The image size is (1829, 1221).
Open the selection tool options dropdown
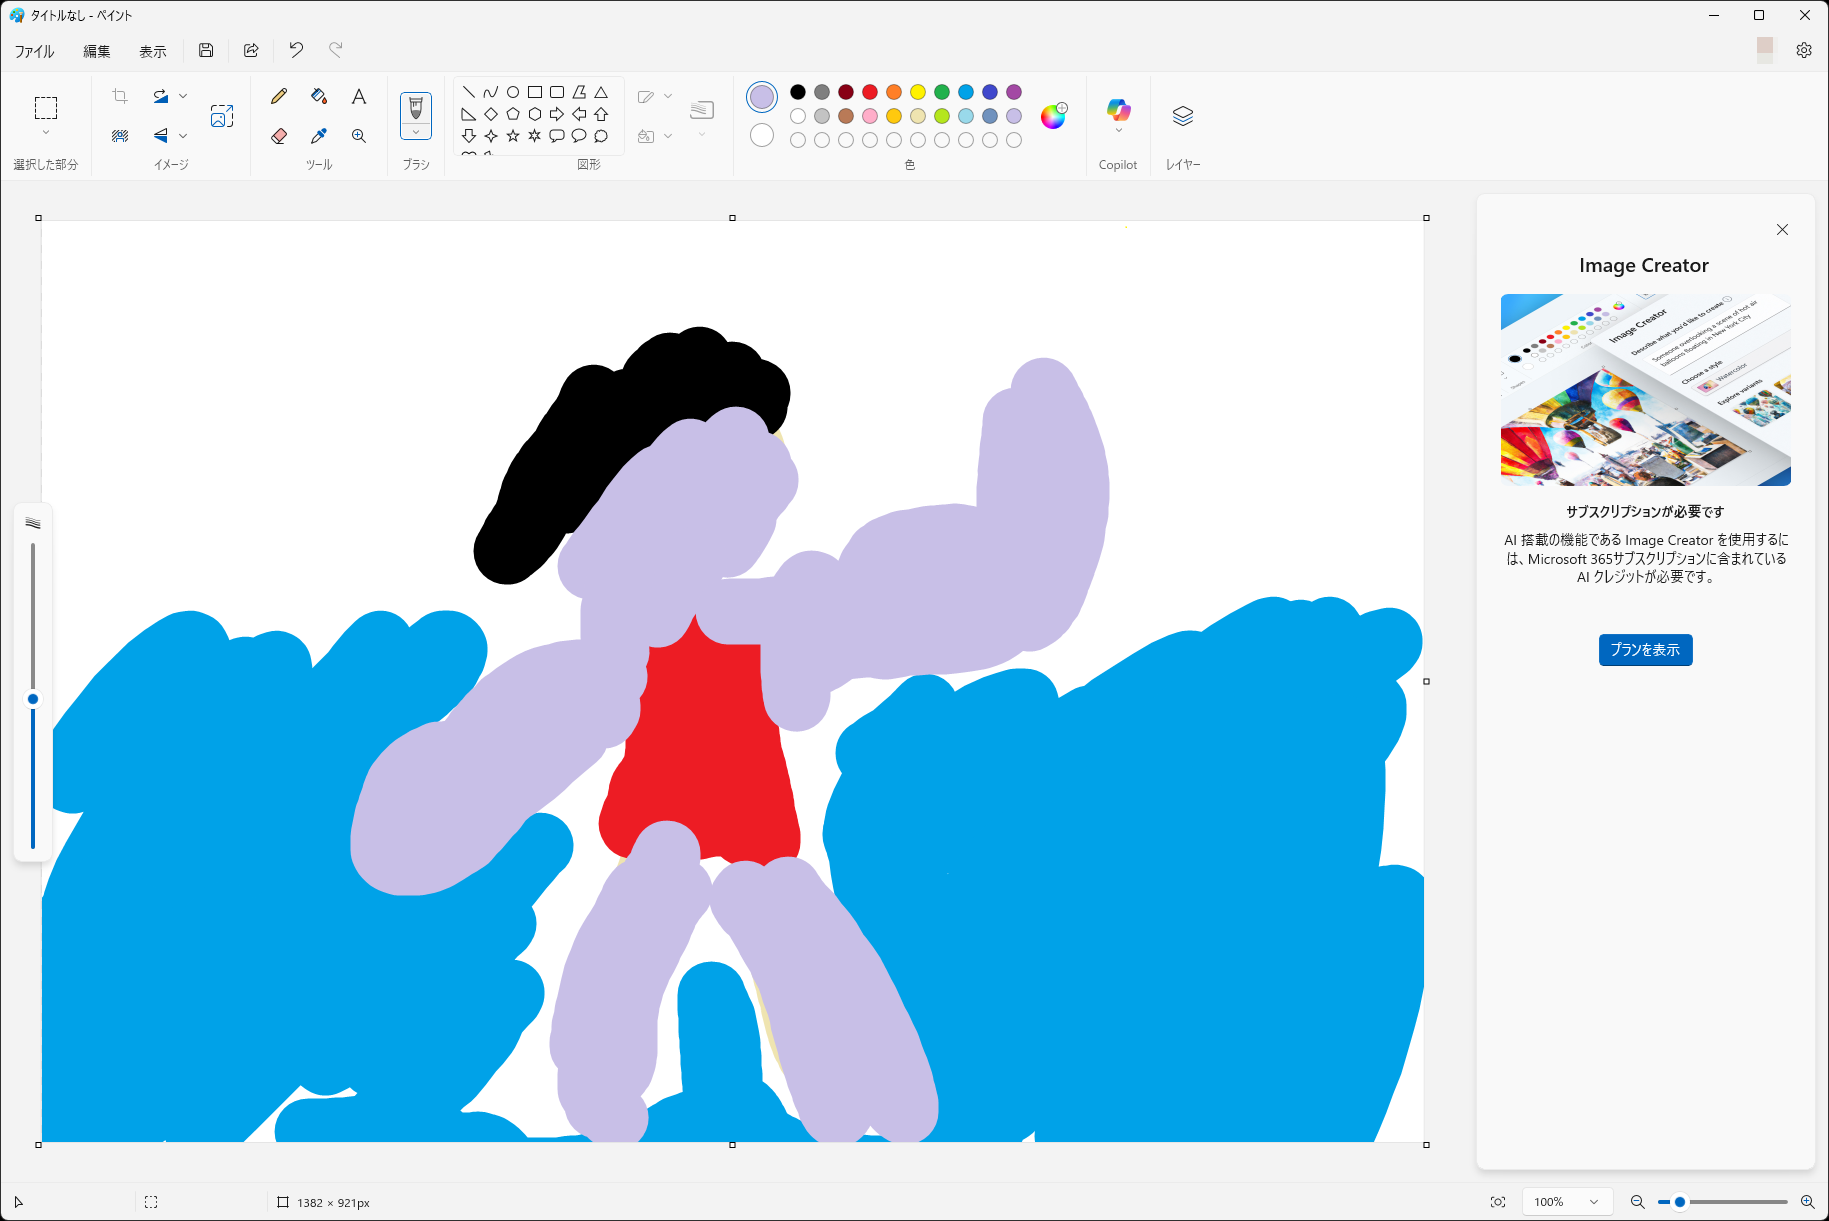point(45,131)
